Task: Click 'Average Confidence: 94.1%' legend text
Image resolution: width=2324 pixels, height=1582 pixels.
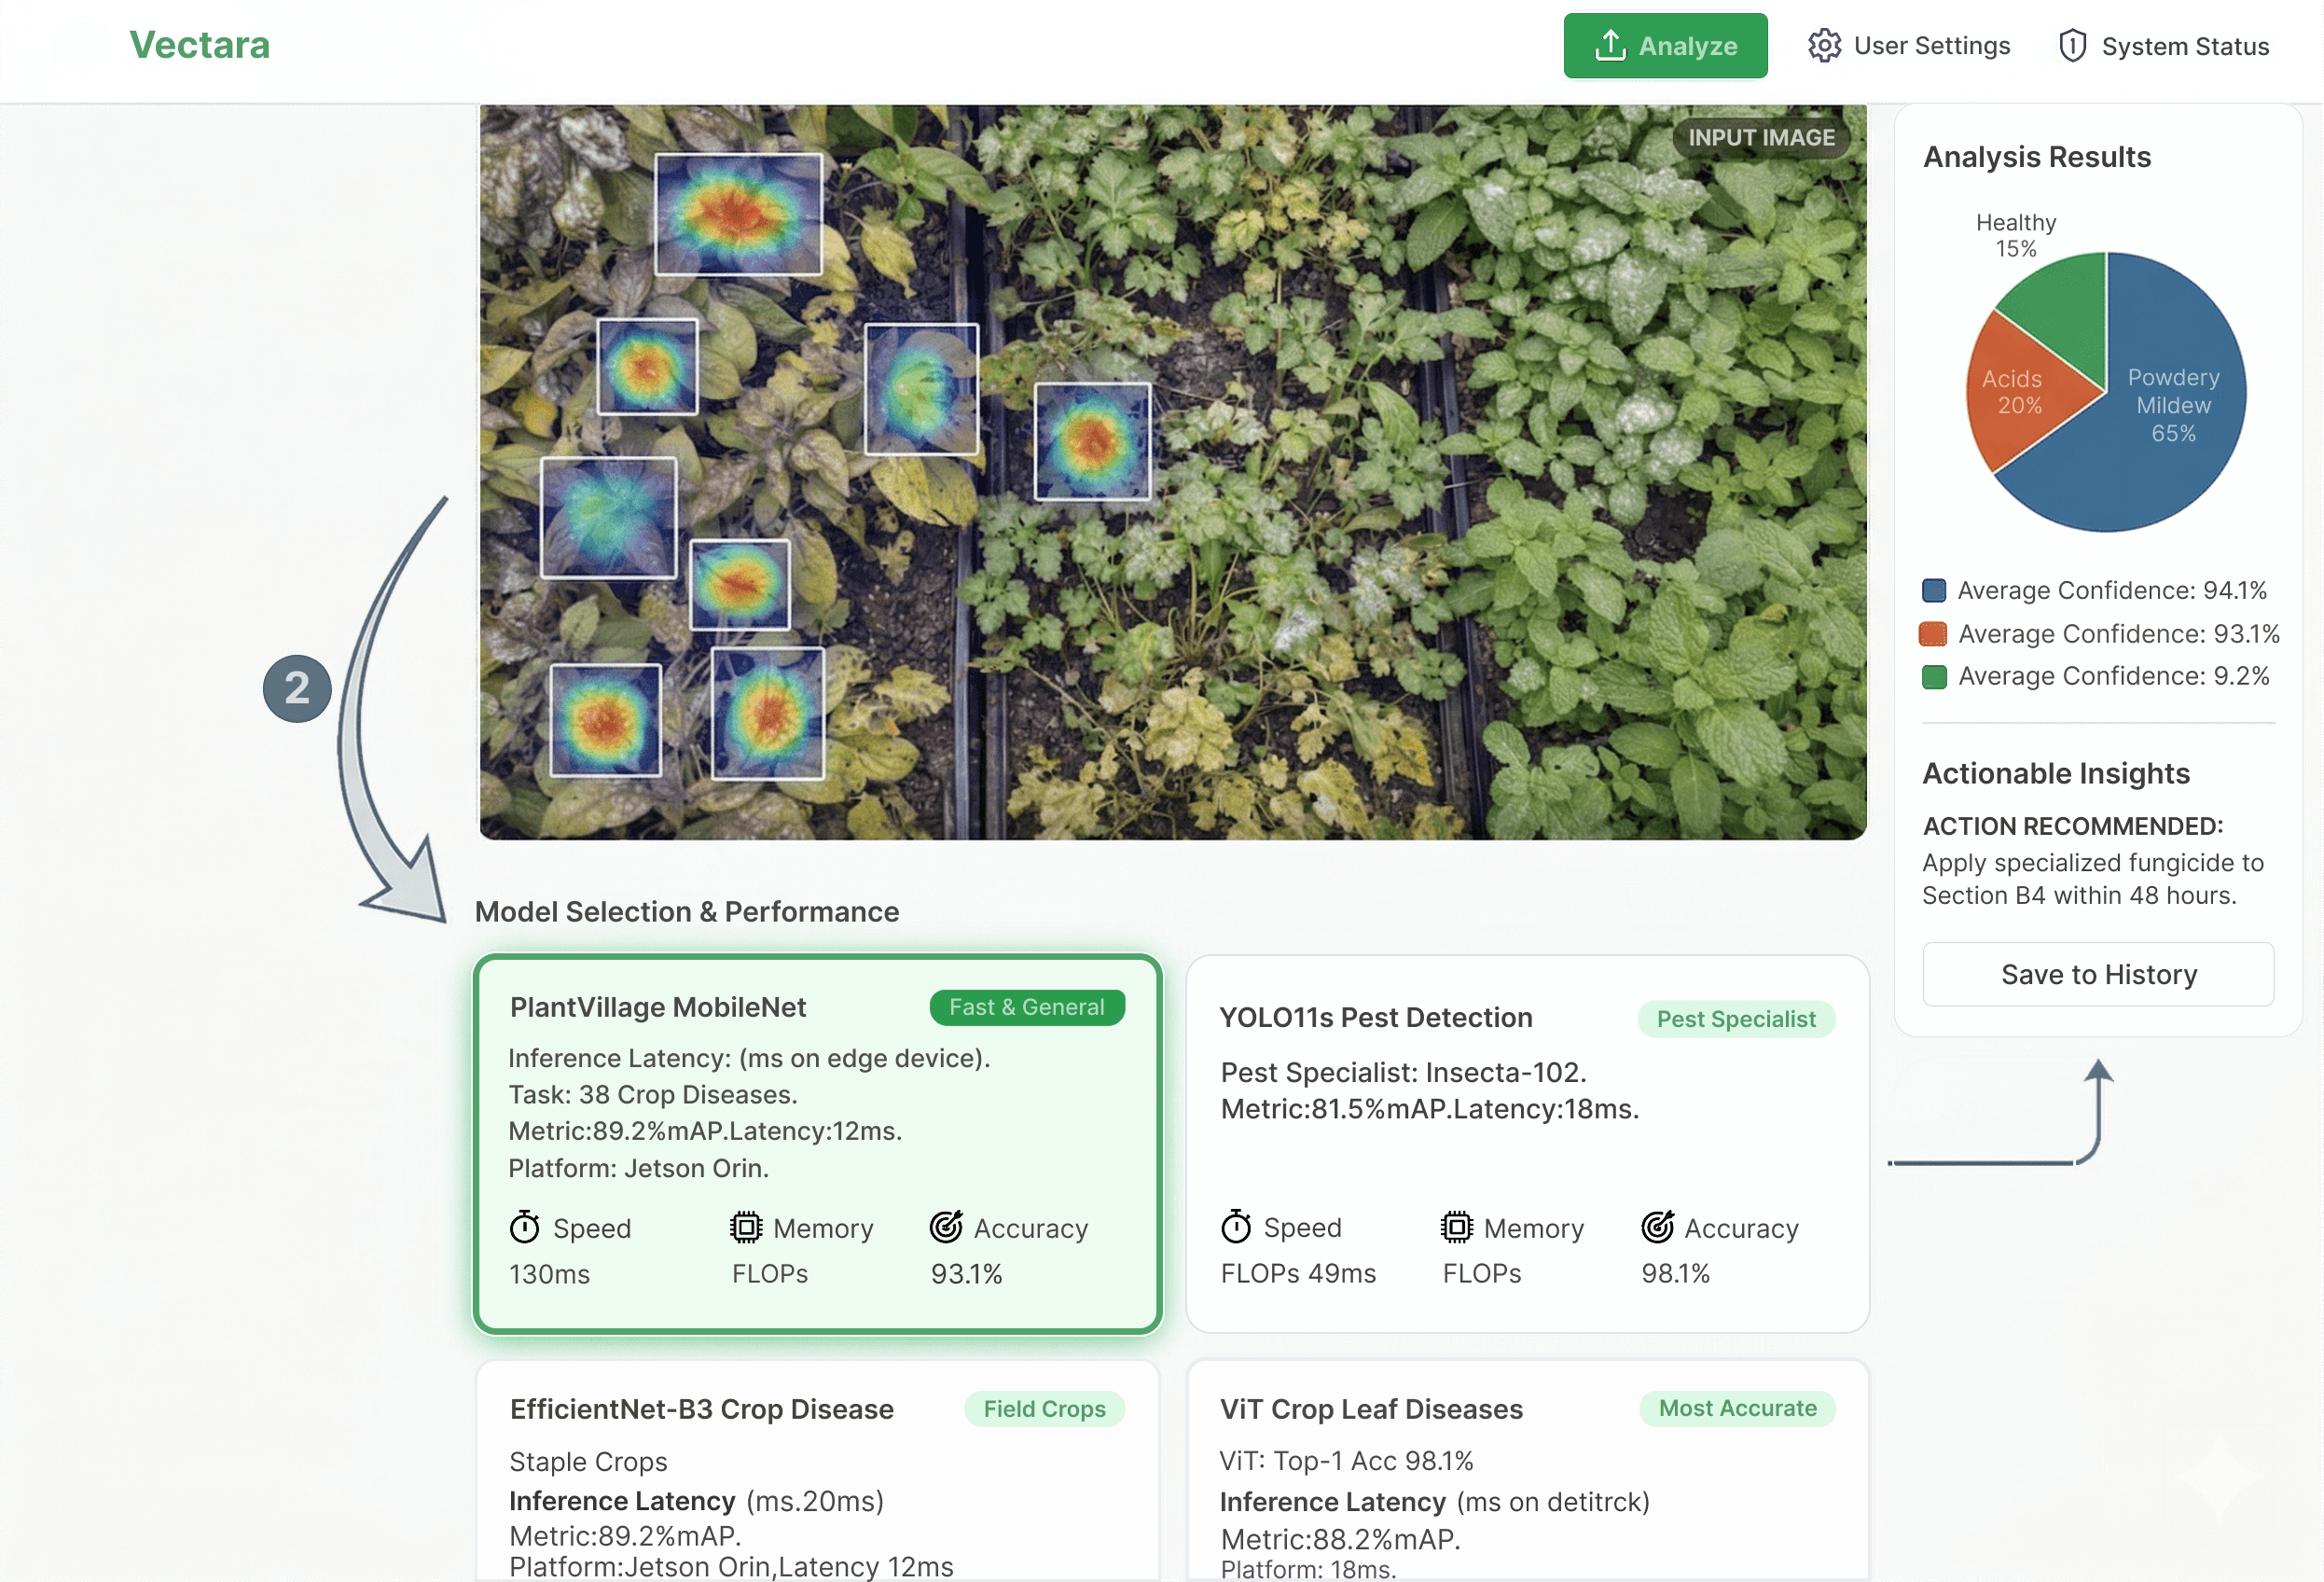Action: point(2112,590)
